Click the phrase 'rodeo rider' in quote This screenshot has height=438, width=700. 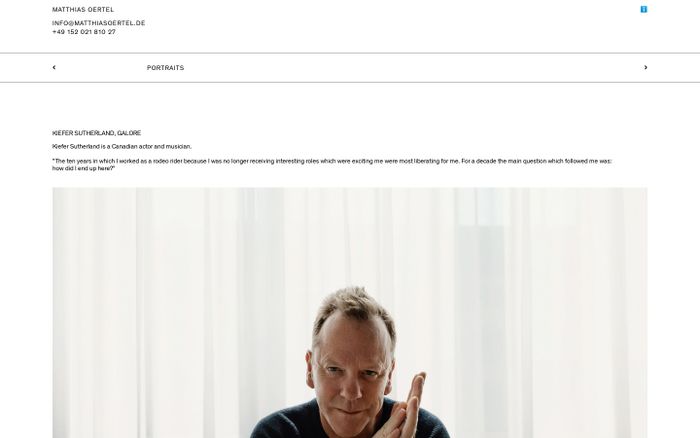[x=167, y=161]
